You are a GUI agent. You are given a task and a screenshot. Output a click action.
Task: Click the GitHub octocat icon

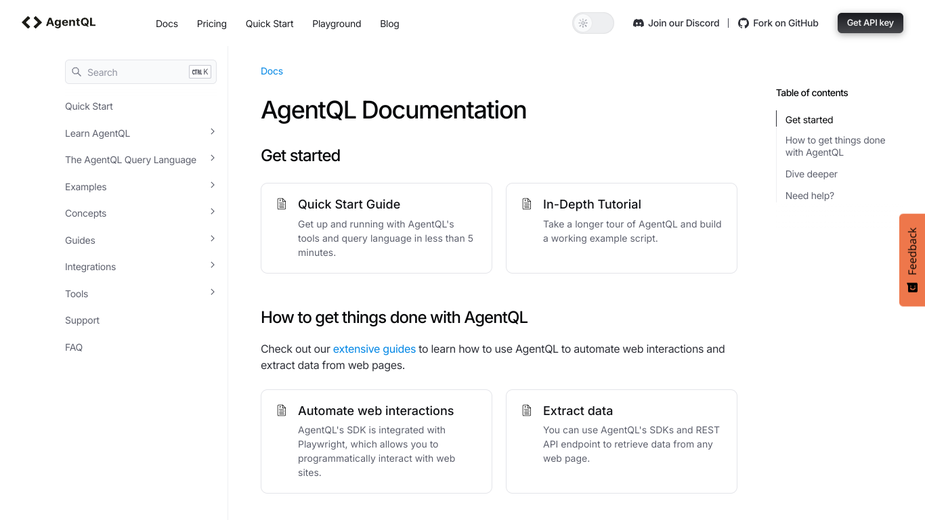[x=743, y=23]
